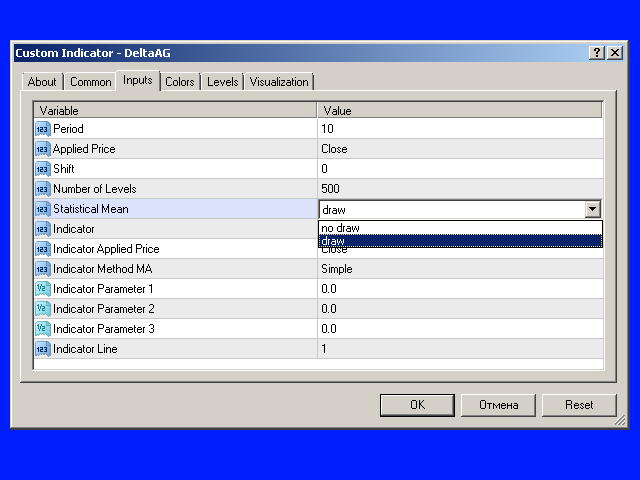Switch to the Colors tab
Viewport: 640px width, 480px height.
click(180, 82)
